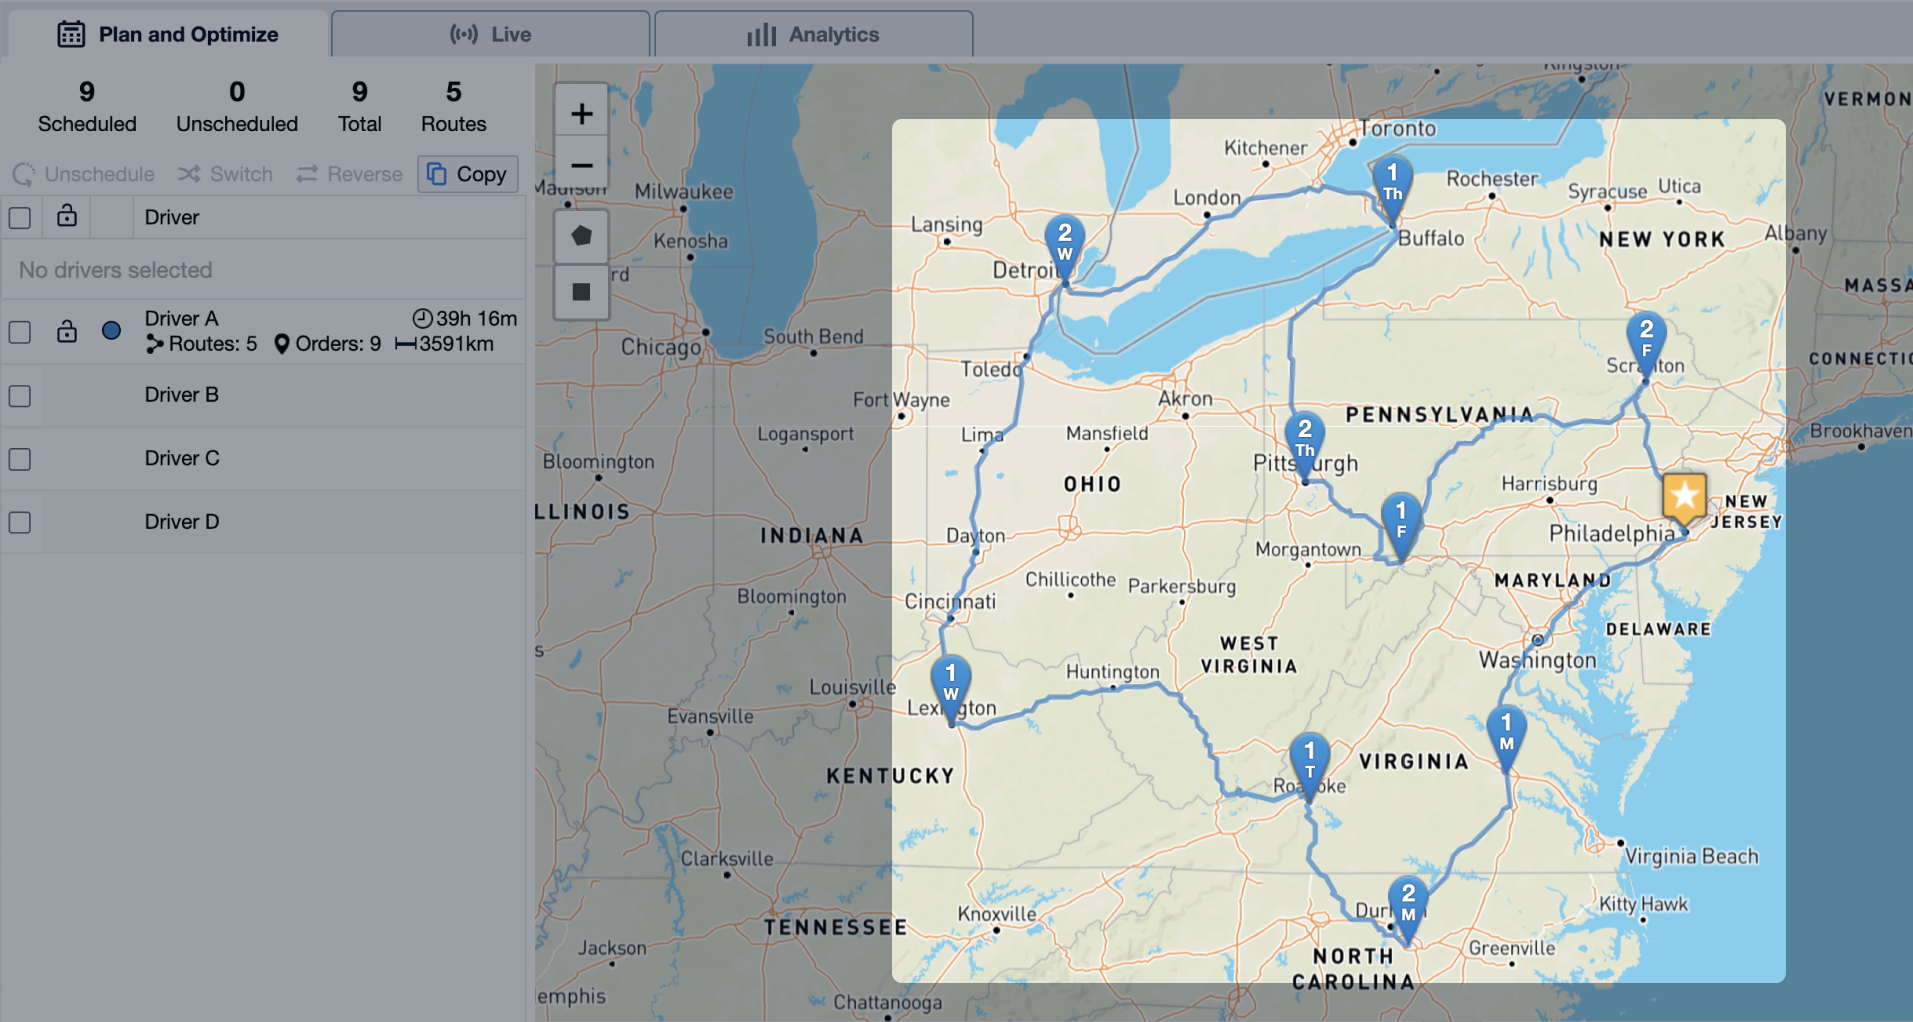The width and height of the screenshot is (1913, 1022).
Task: Click the bar chart icon on the Analytics tab
Action: click(x=761, y=33)
